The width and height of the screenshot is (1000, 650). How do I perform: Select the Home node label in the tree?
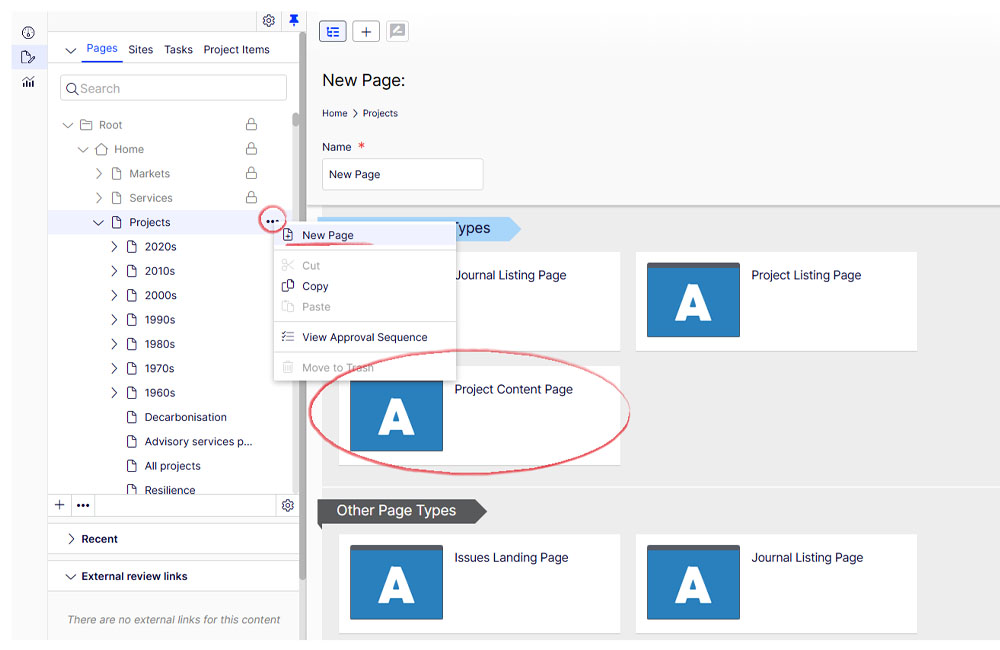pyautogui.click(x=129, y=149)
